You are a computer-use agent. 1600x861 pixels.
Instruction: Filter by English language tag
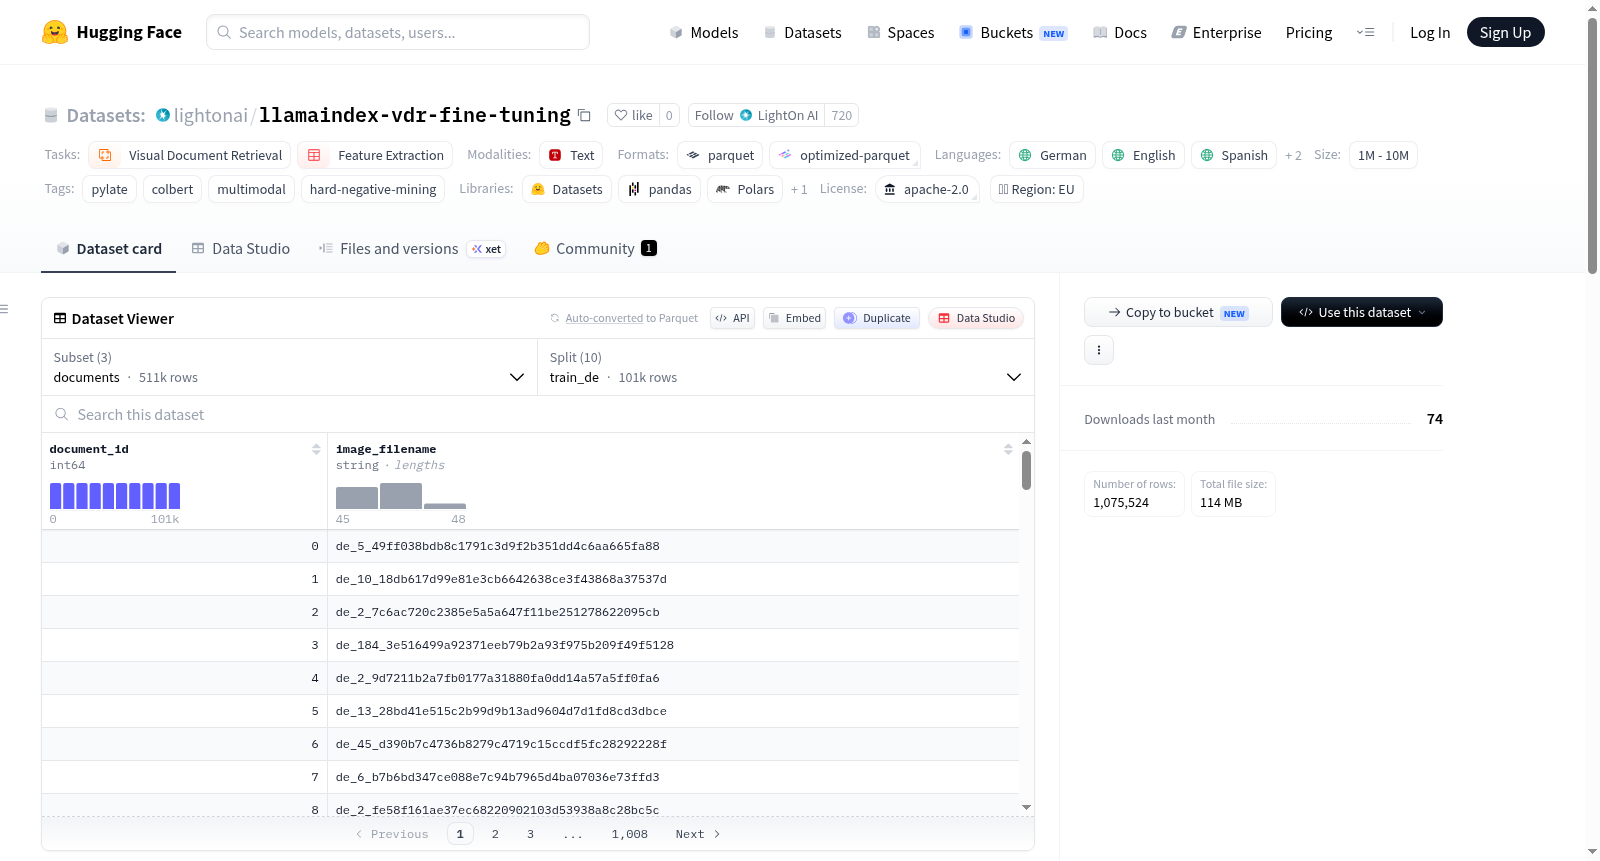(1143, 155)
